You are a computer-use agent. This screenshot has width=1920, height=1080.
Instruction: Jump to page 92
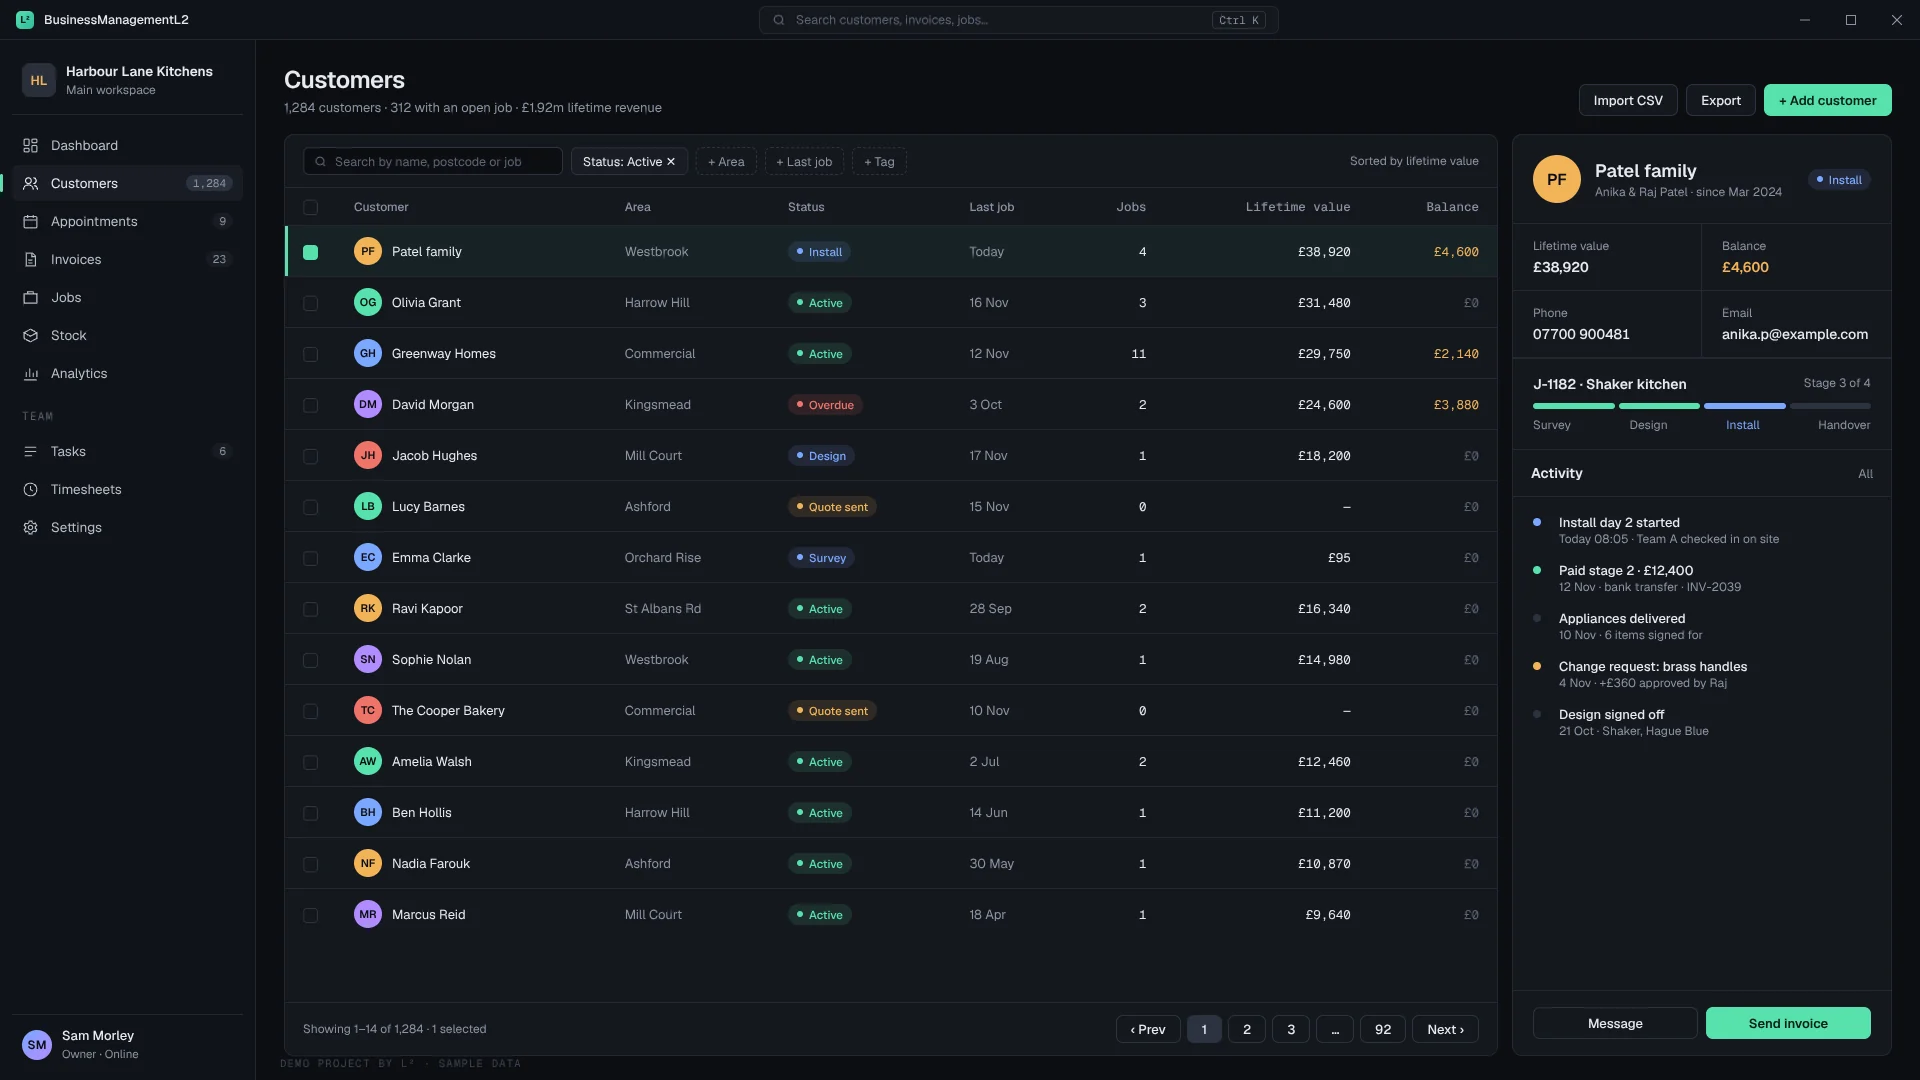point(1383,1029)
